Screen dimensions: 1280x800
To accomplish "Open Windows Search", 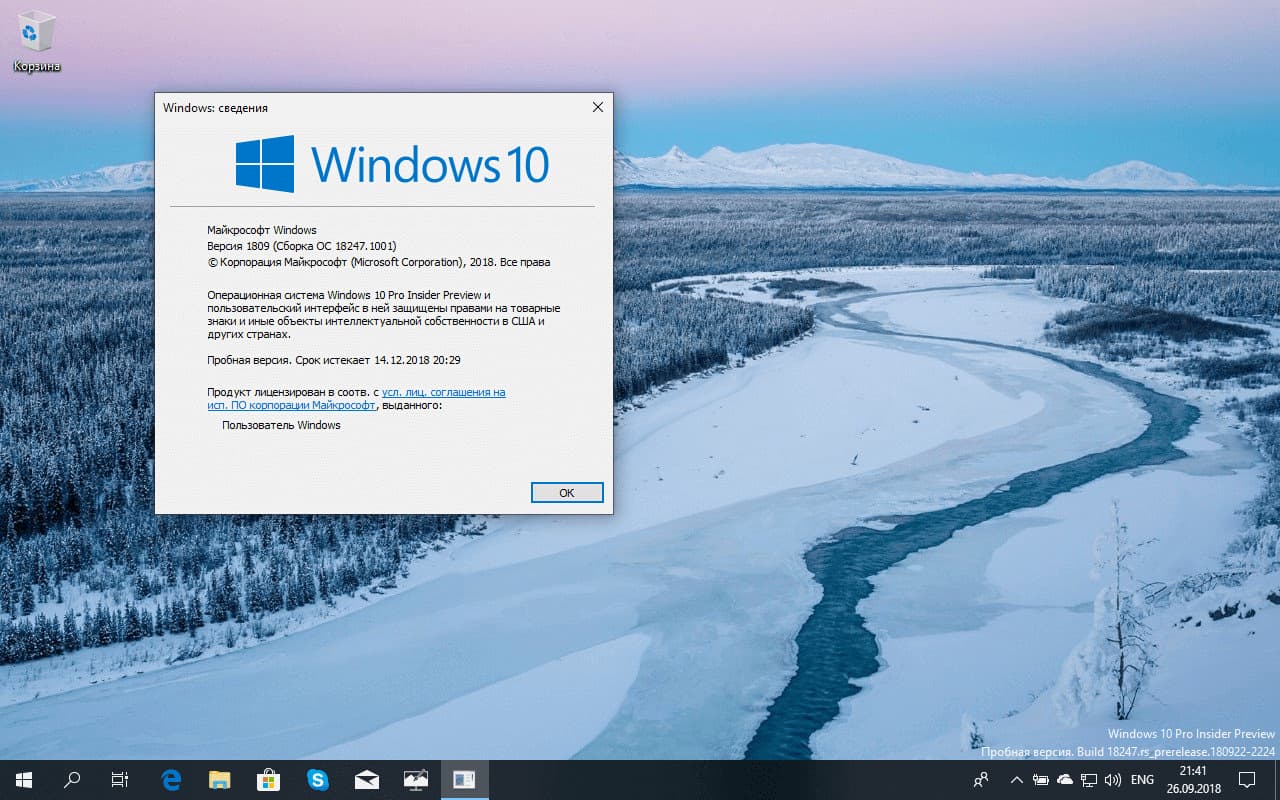I will coord(70,780).
